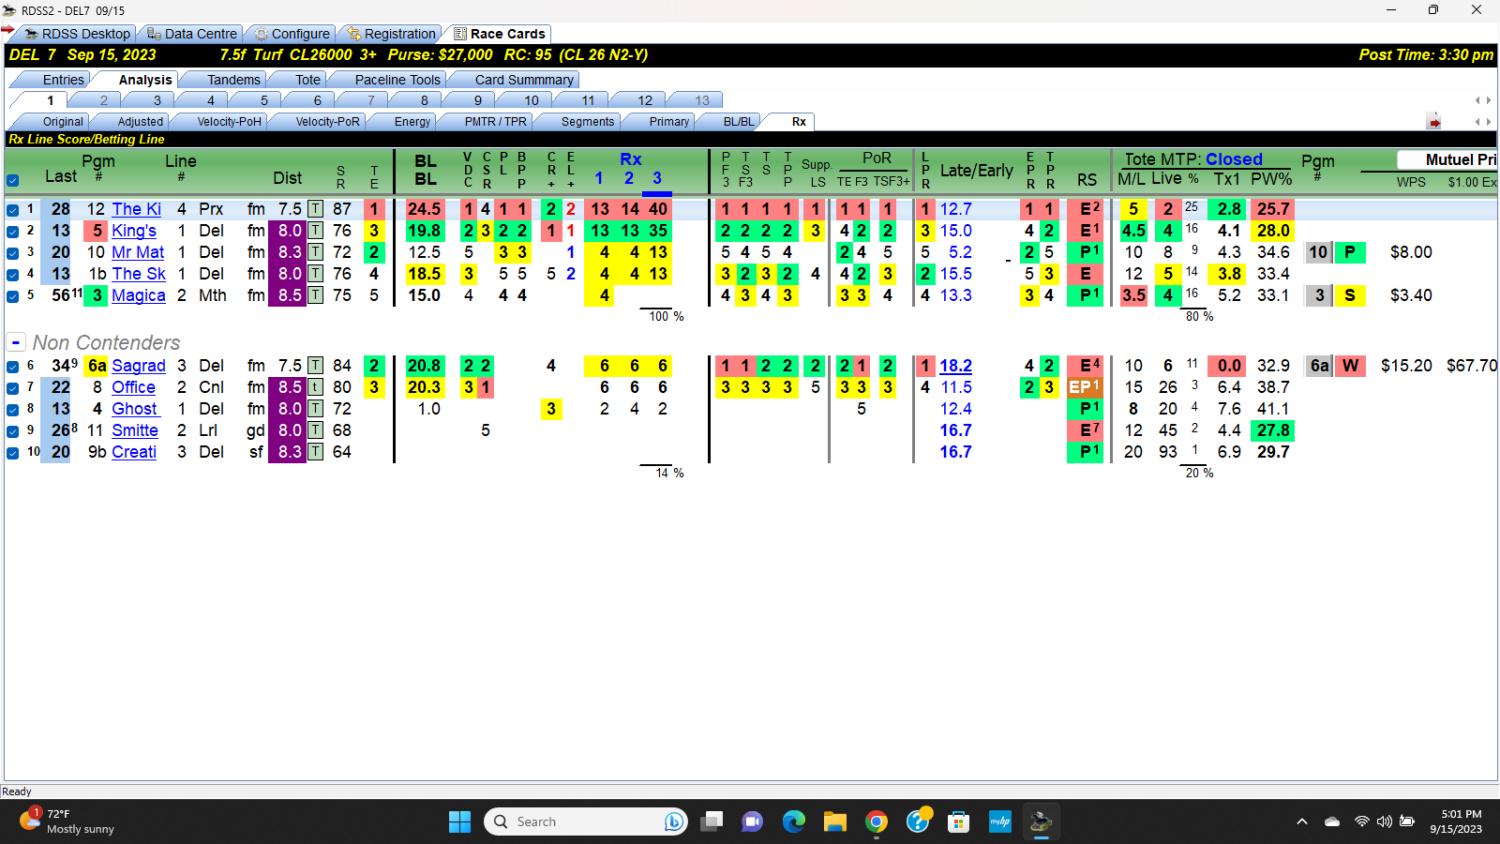Collapse the Non Contenders group
This screenshot has height=844, width=1500.
[16, 342]
